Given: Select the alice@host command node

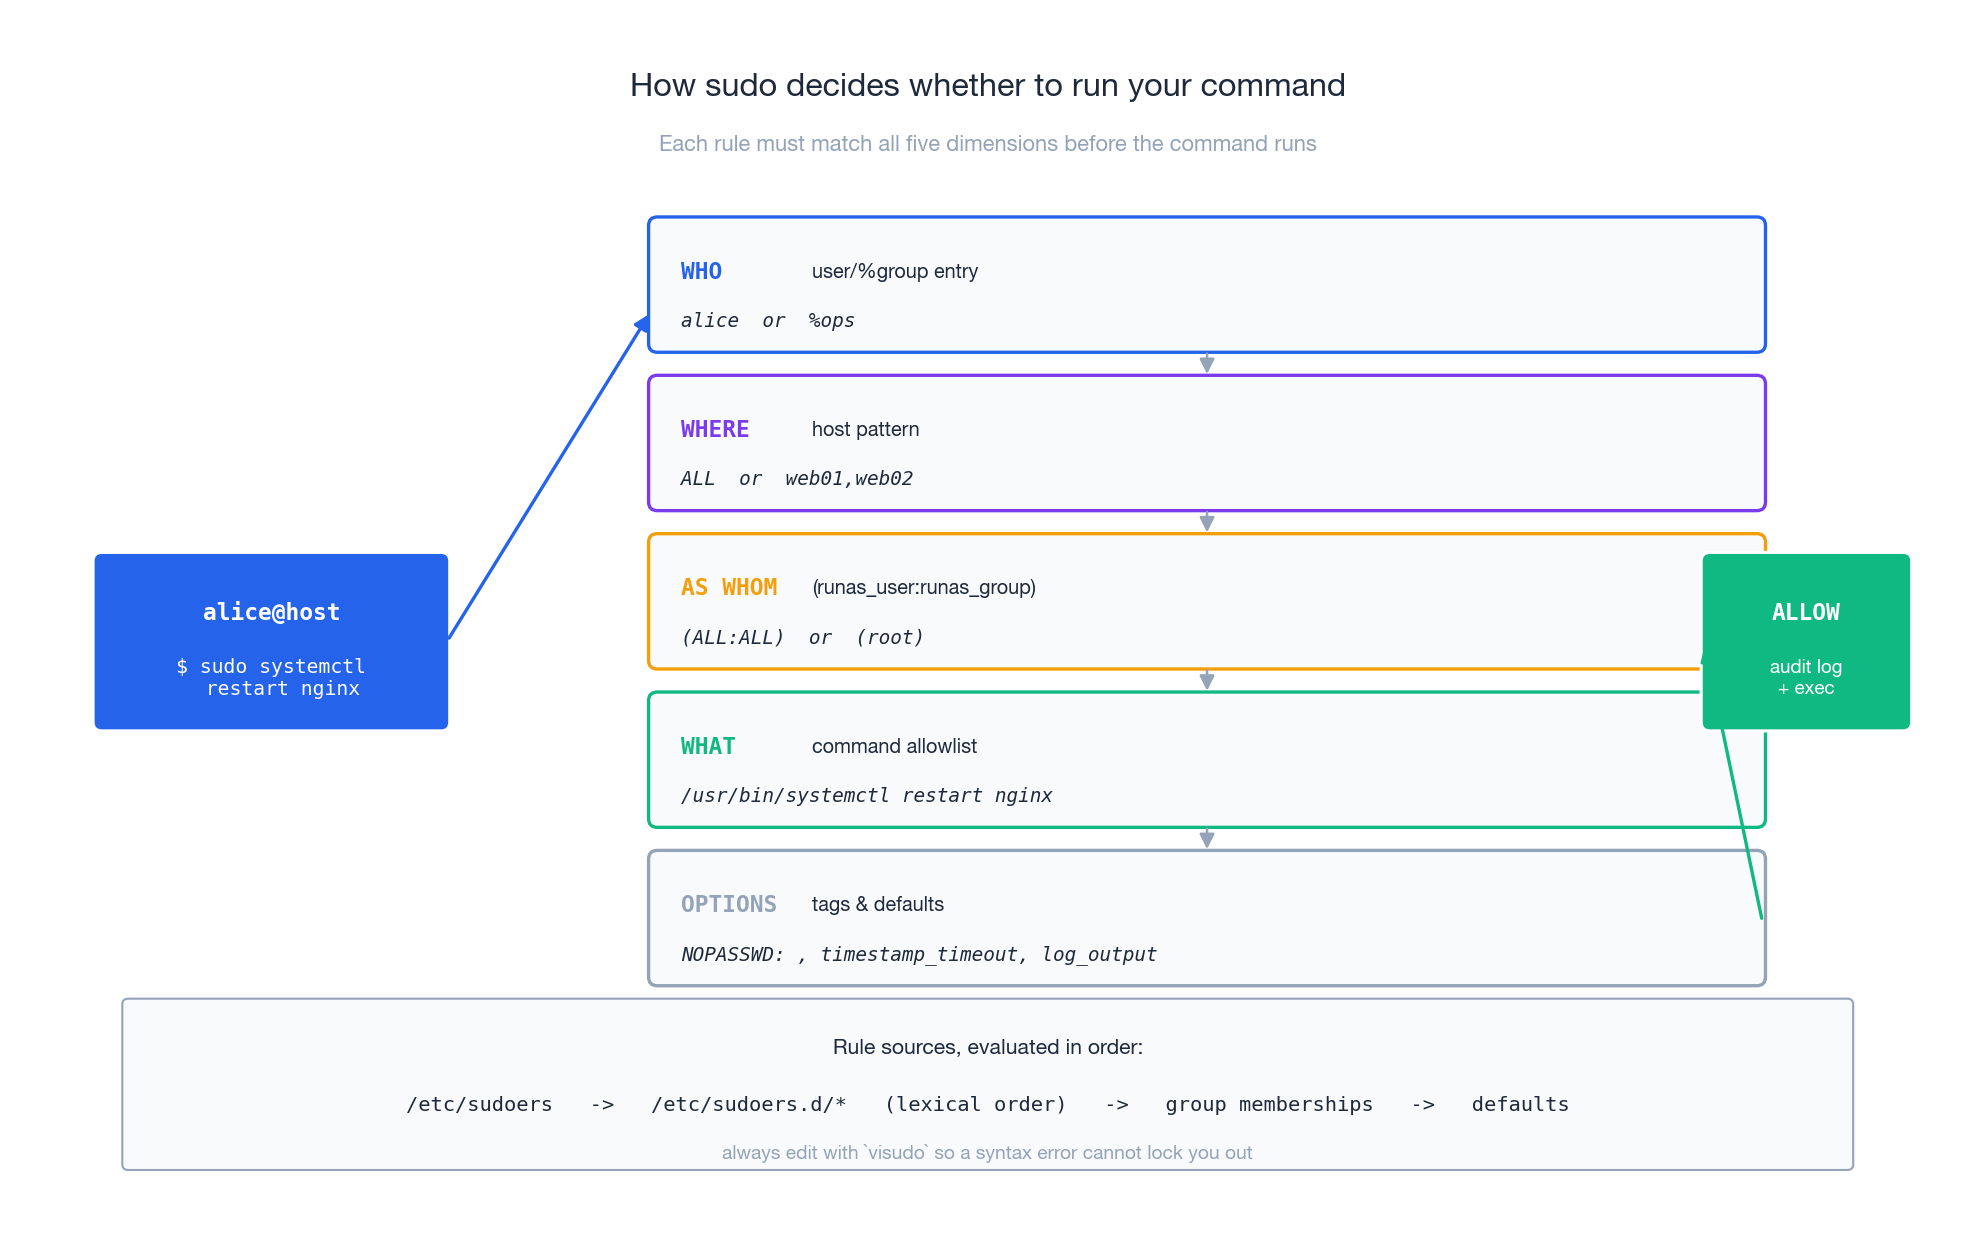Looking at the screenshot, I should pos(271,641).
